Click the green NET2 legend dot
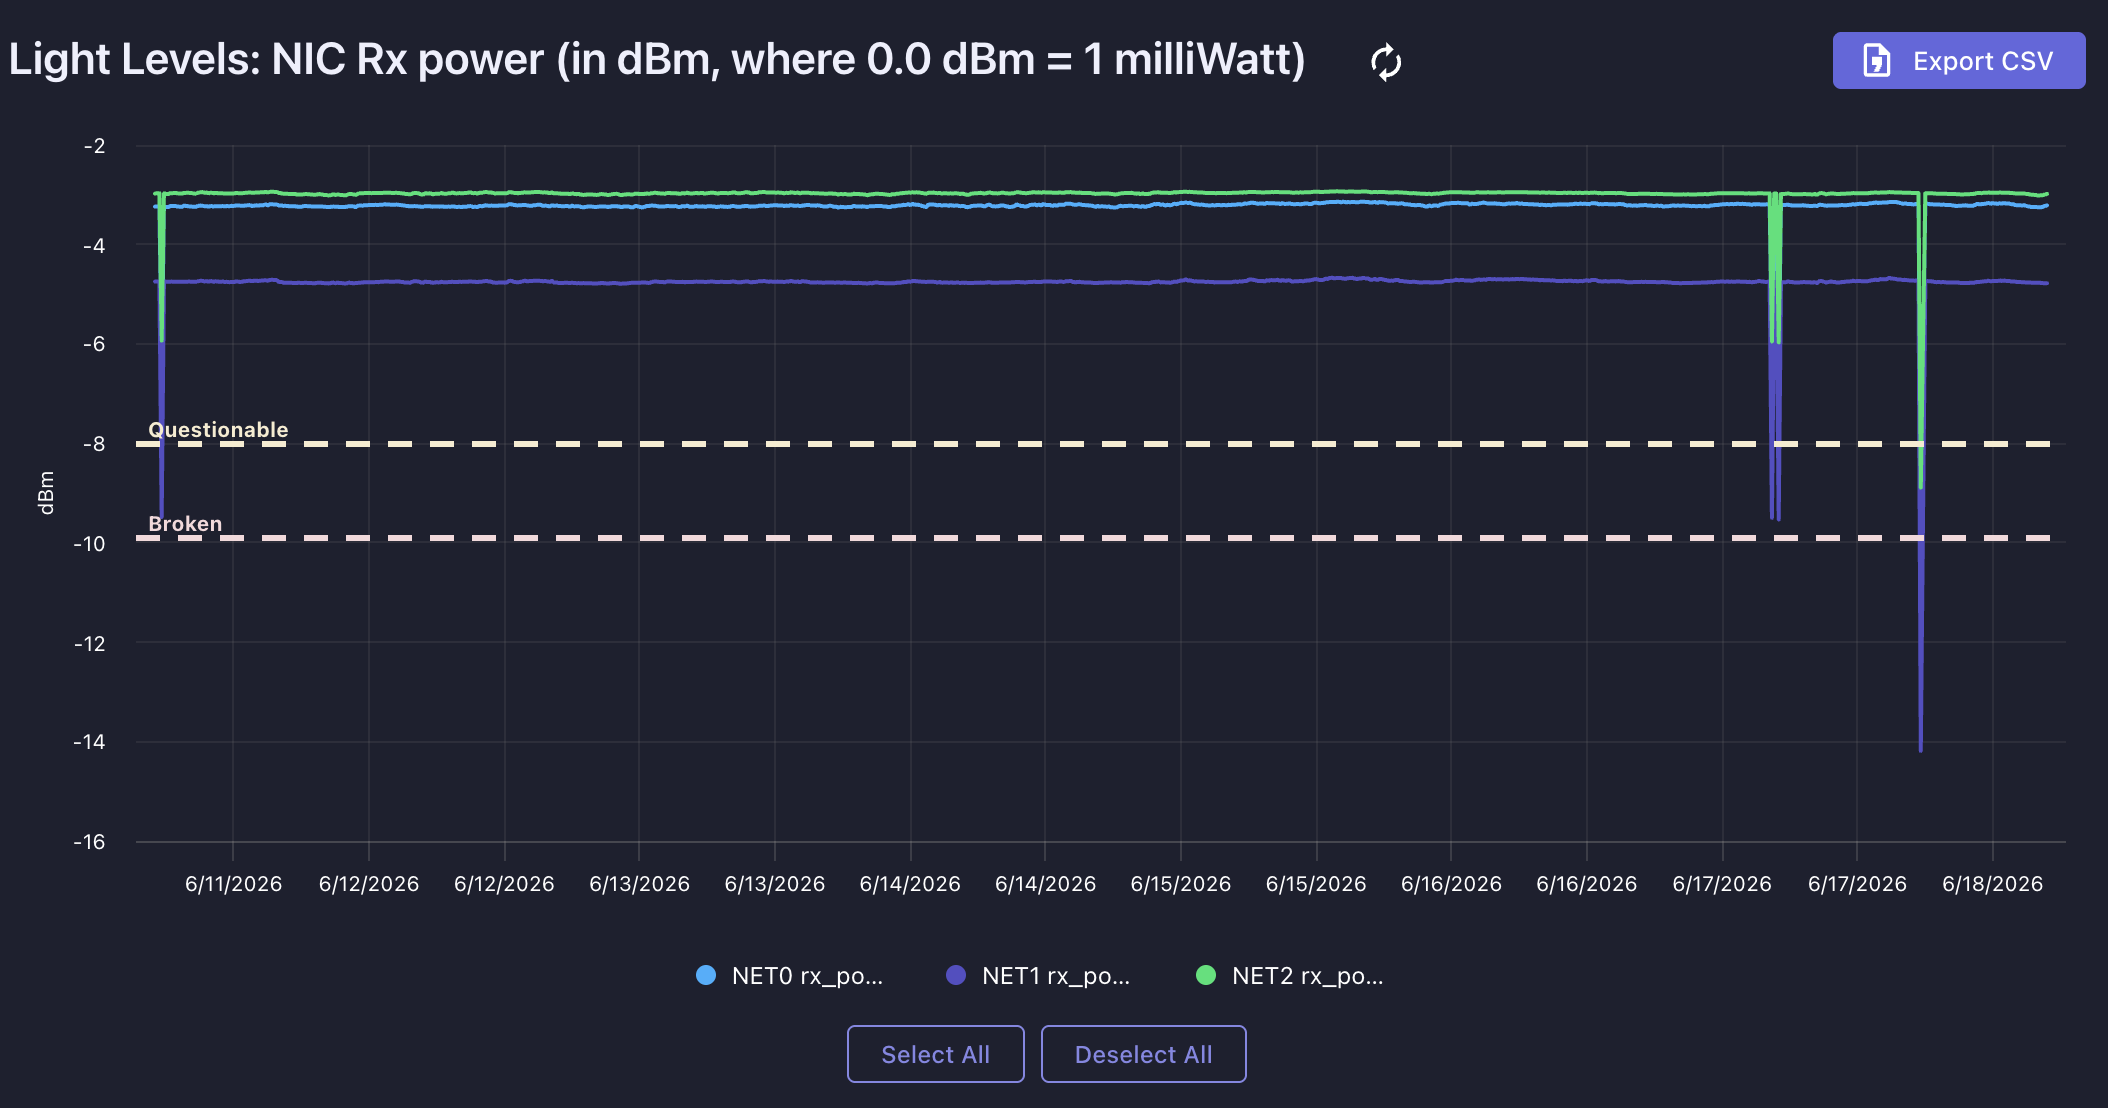This screenshot has width=2108, height=1108. point(1206,975)
